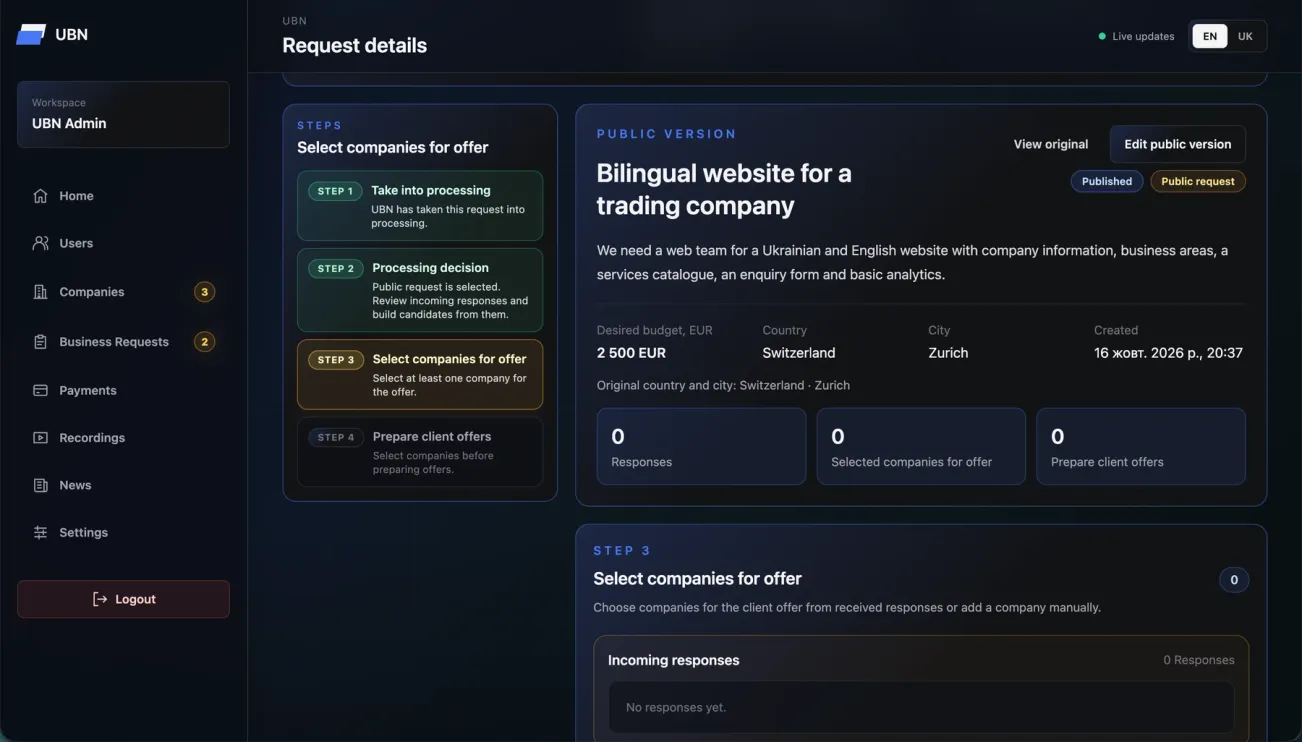The width and height of the screenshot is (1302, 742).
Task: Click the 'Incoming responses' heading
Action: point(674,660)
